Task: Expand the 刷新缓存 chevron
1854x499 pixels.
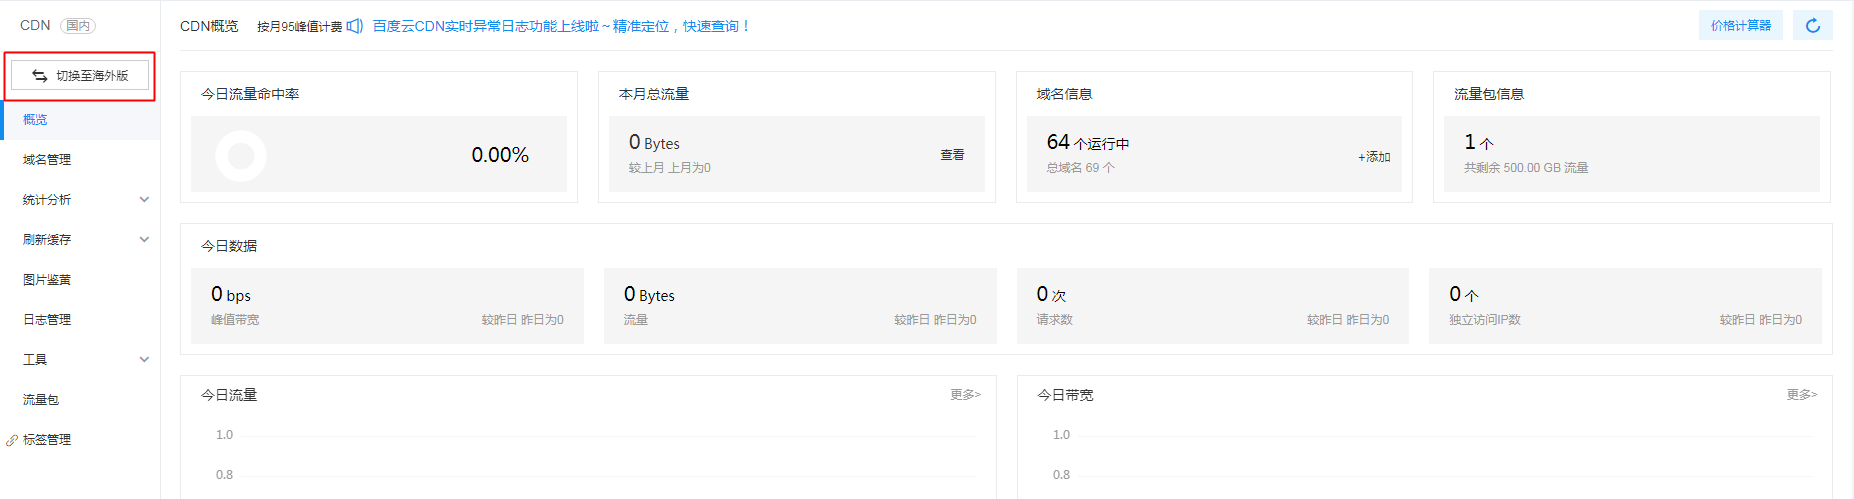Action: click(x=144, y=239)
